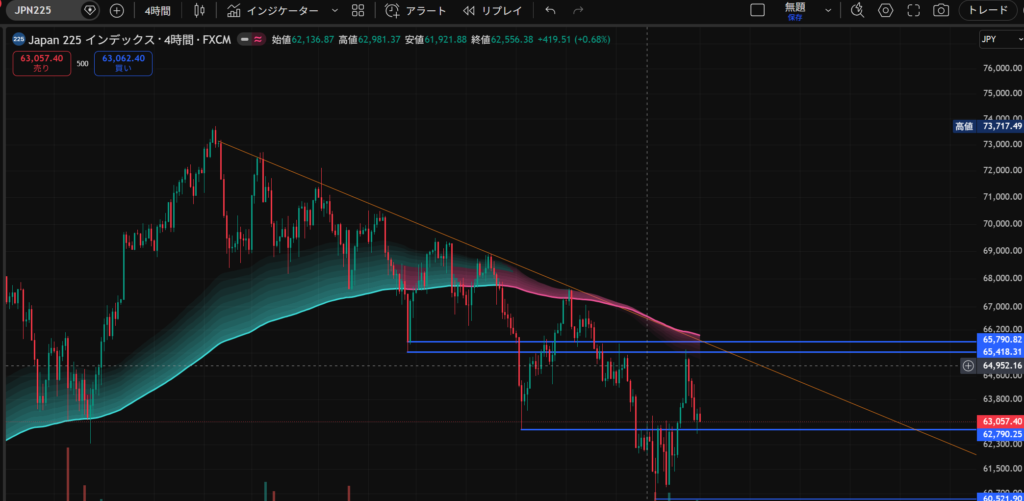Save the layout via 保存

coord(795,17)
